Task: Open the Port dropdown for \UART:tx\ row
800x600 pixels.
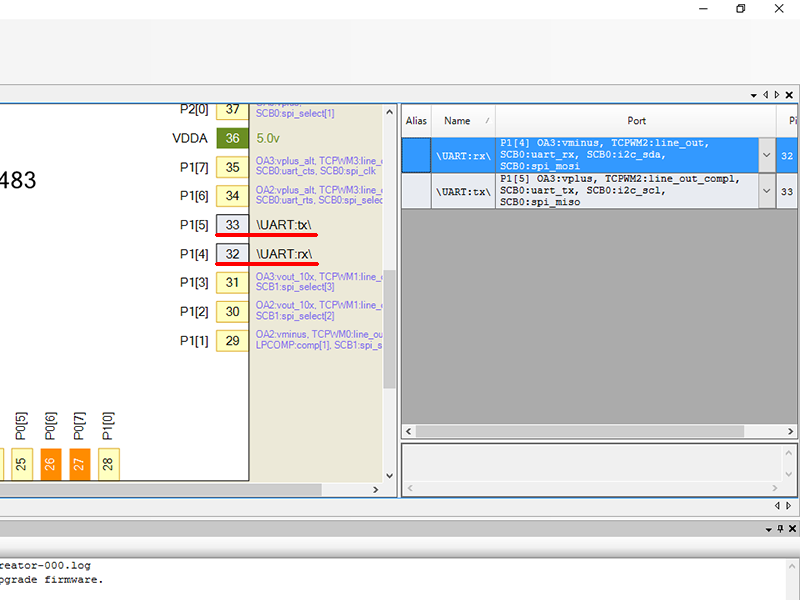Action: (766, 191)
